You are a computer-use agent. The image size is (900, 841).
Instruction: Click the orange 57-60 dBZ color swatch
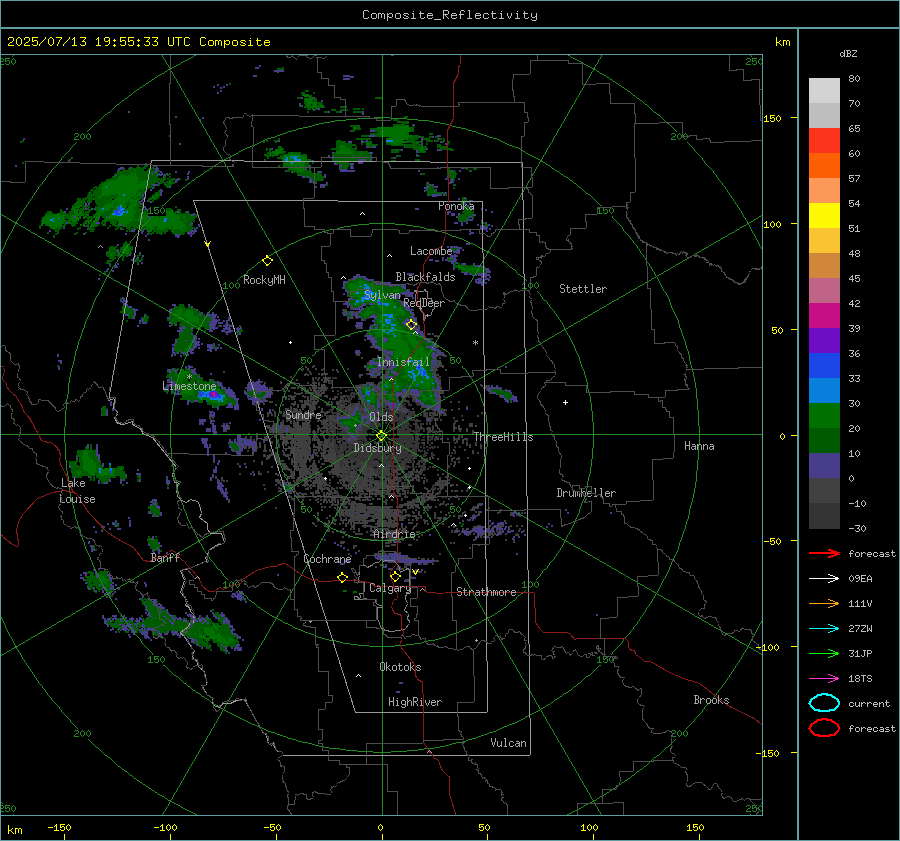824,166
